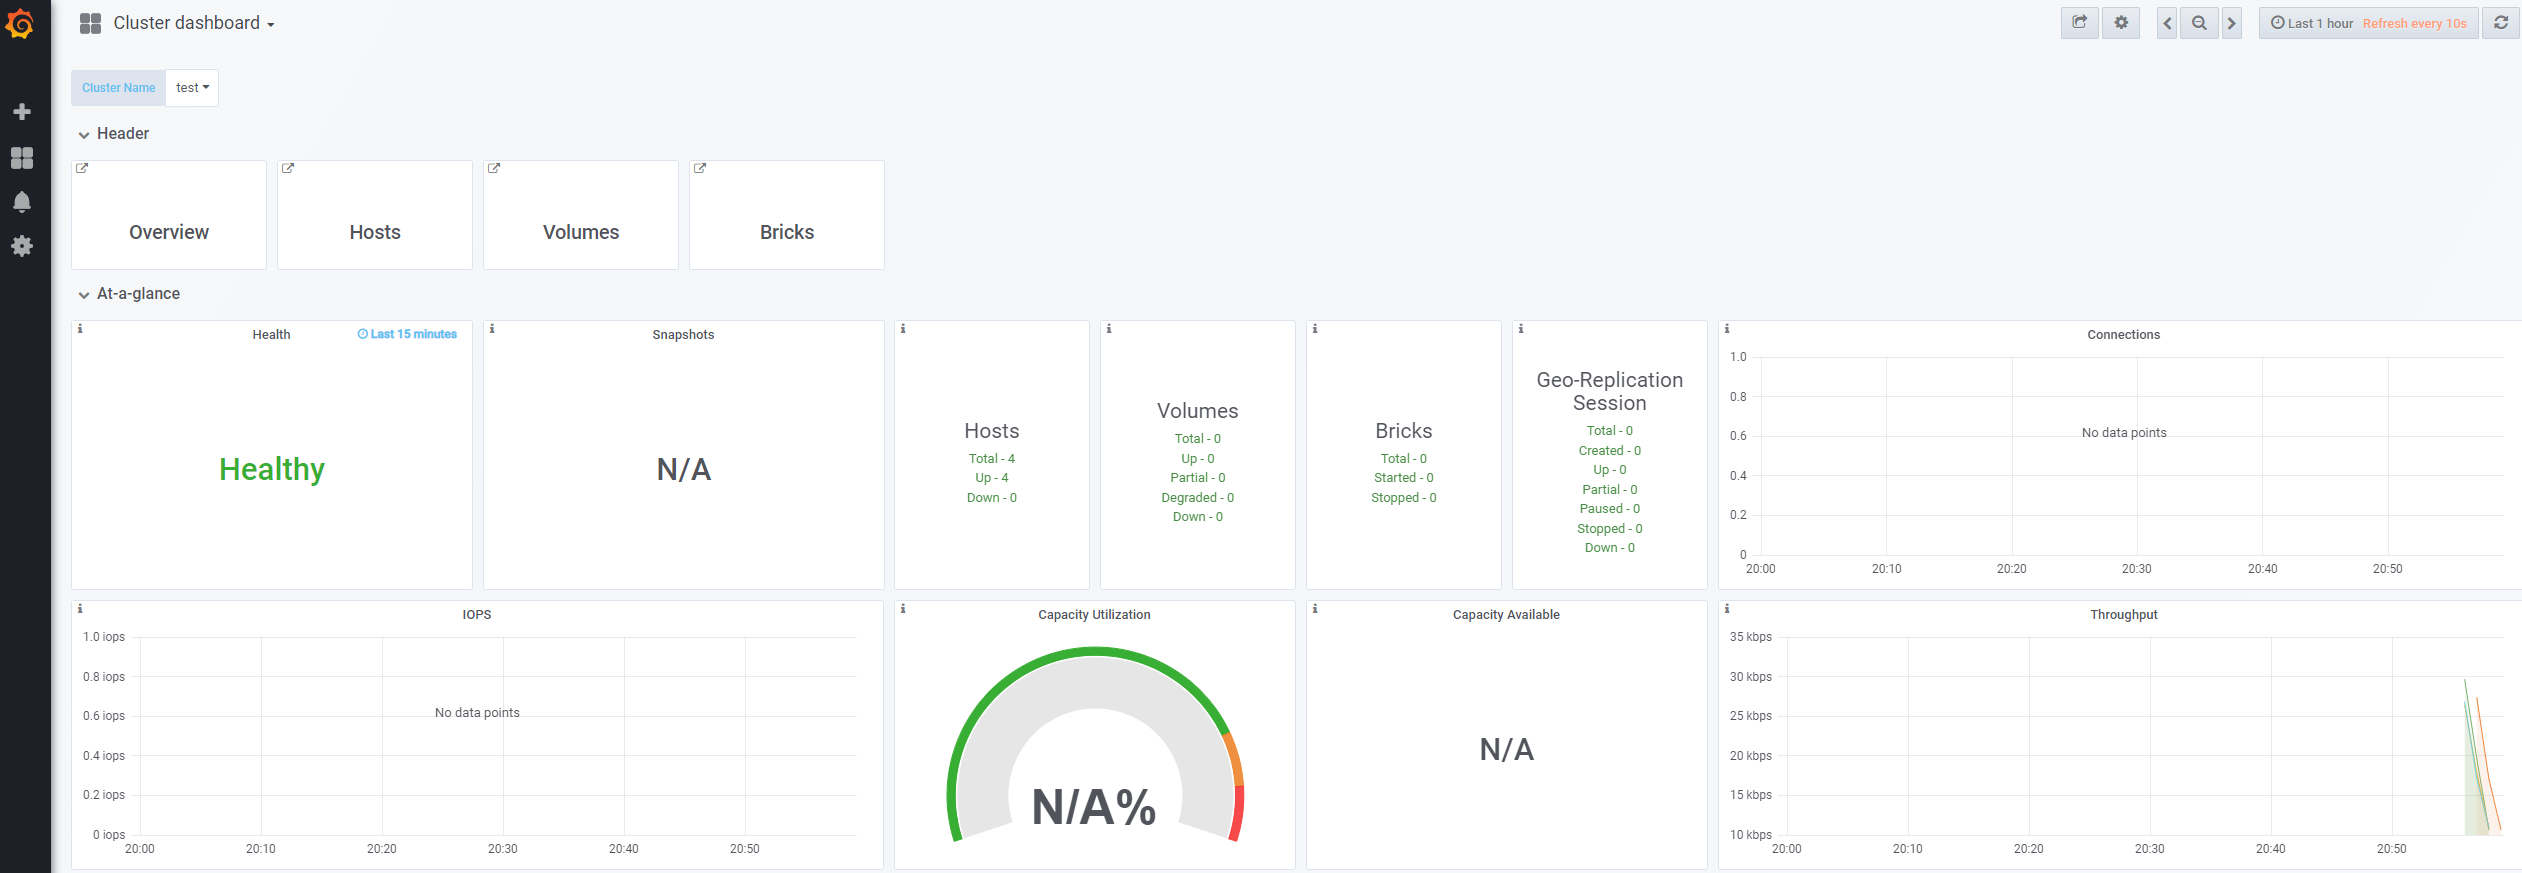Click the Throughput panel title
This screenshot has height=873, width=2522.
coord(2123,615)
